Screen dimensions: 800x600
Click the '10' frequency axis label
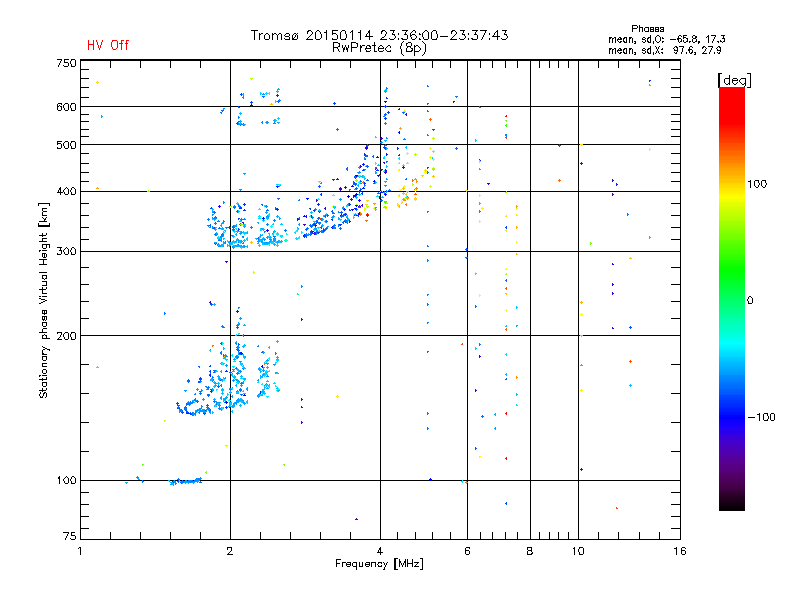coord(578,551)
